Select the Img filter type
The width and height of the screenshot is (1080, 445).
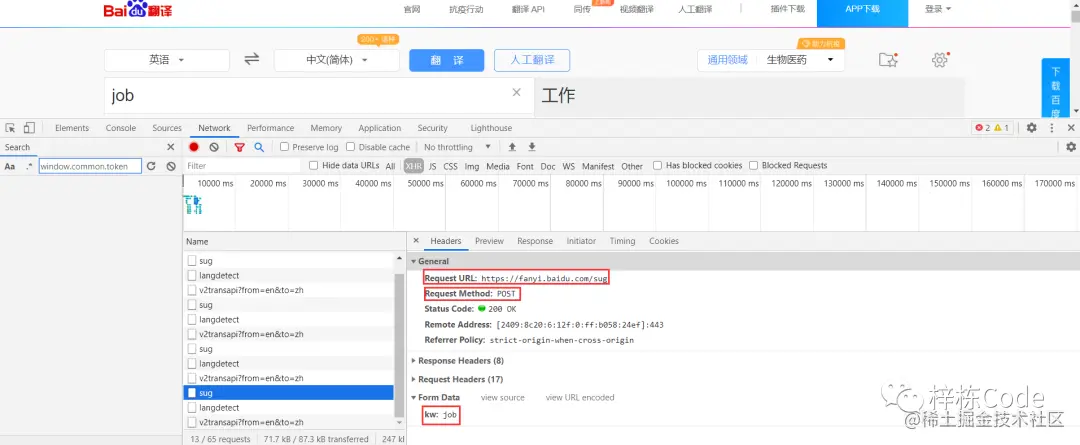coord(472,166)
